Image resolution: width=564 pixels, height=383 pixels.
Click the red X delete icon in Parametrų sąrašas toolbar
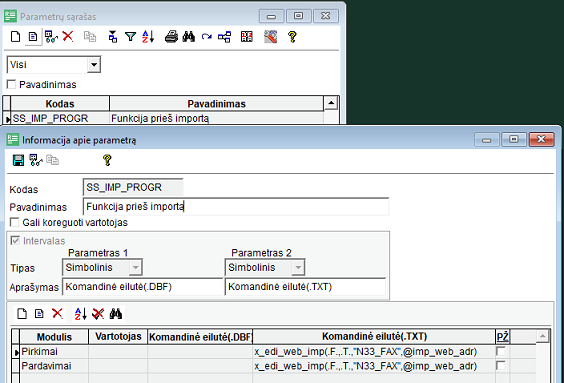click(x=68, y=37)
